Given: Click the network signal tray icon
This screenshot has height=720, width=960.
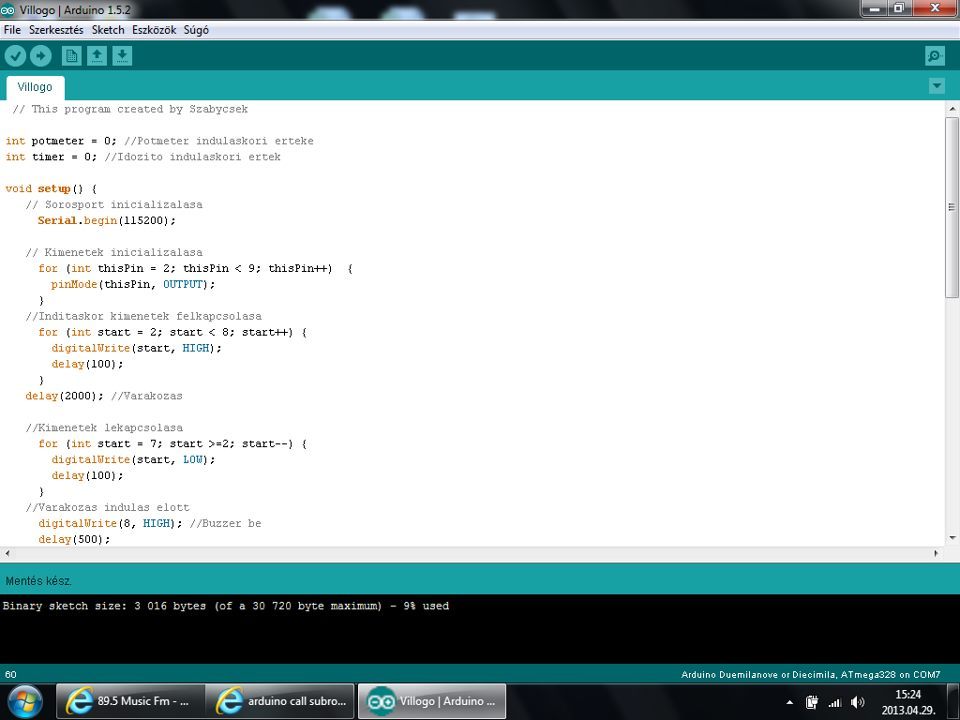Looking at the screenshot, I should coord(834,702).
